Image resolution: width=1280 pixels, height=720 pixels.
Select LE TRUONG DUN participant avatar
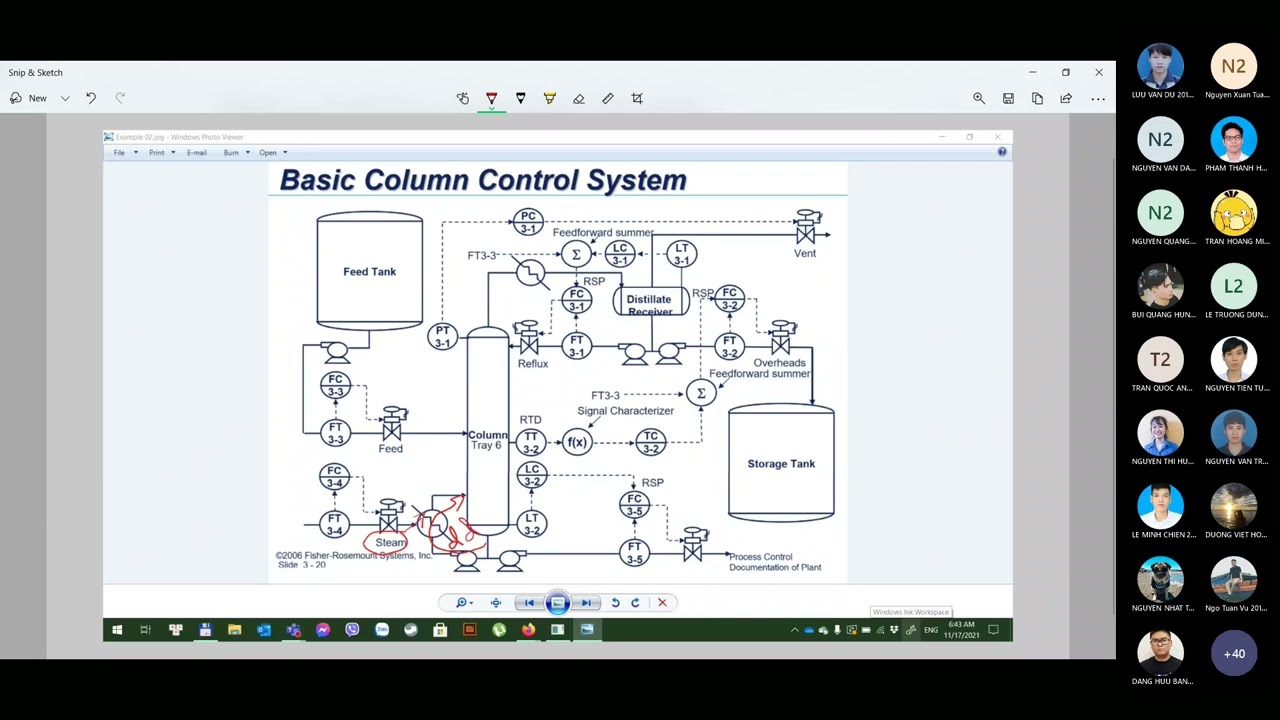pyautogui.click(x=1234, y=286)
